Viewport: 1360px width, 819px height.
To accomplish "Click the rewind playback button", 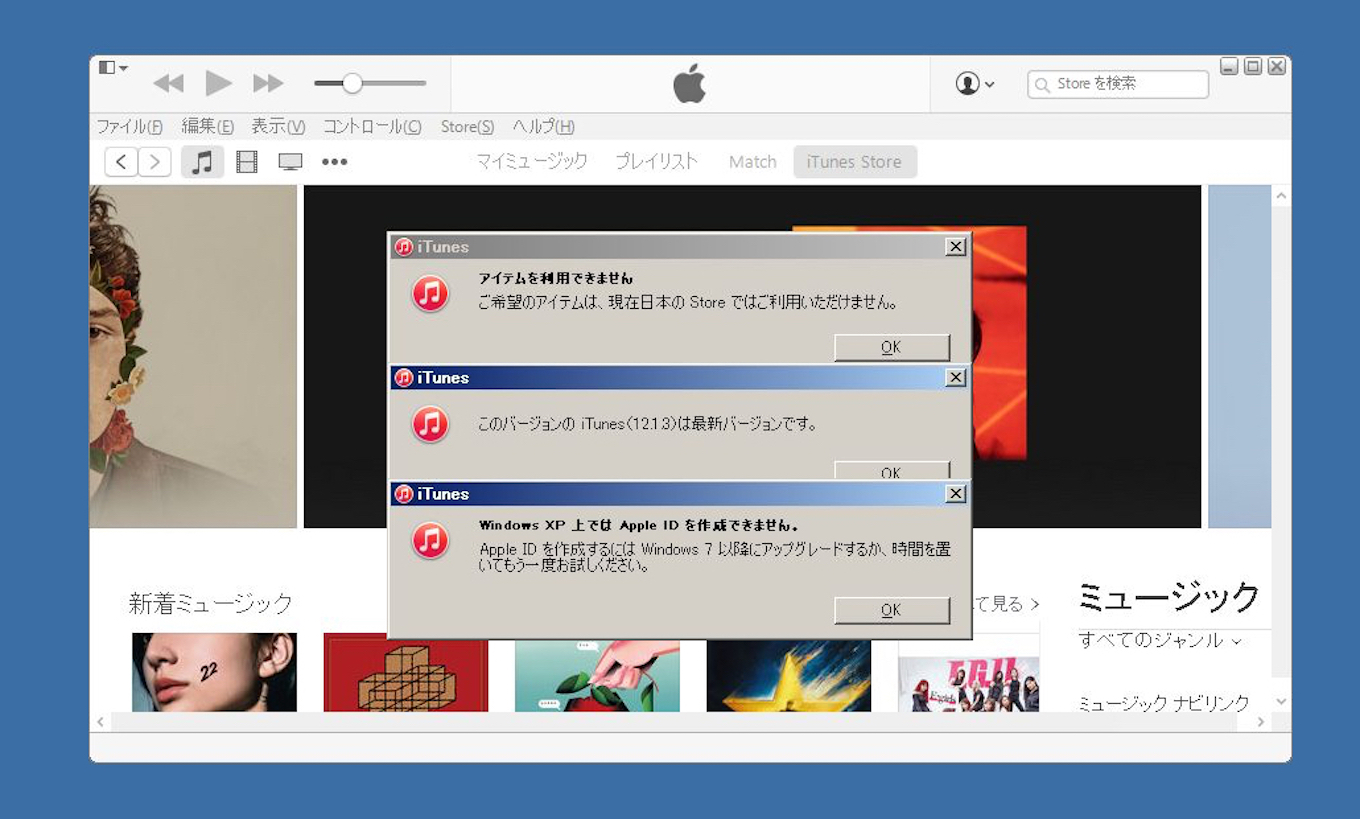I will pos(168,84).
